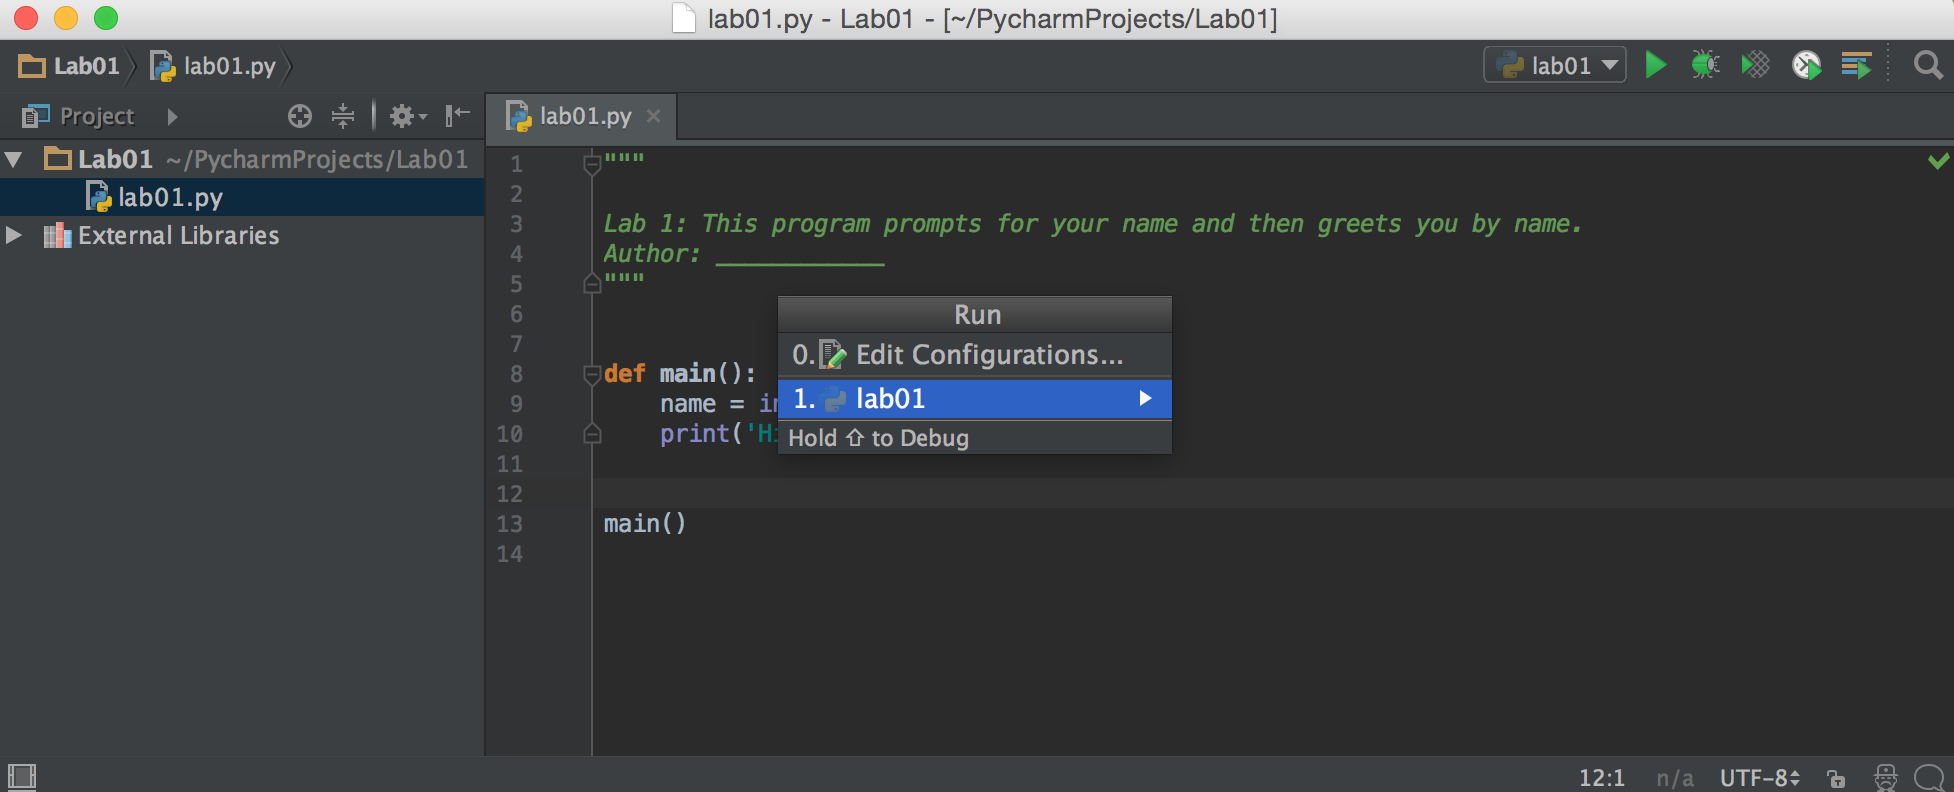Select the Lab01 root folder in tree
This screenshot has width=1954, height=792.
(256, 159)
